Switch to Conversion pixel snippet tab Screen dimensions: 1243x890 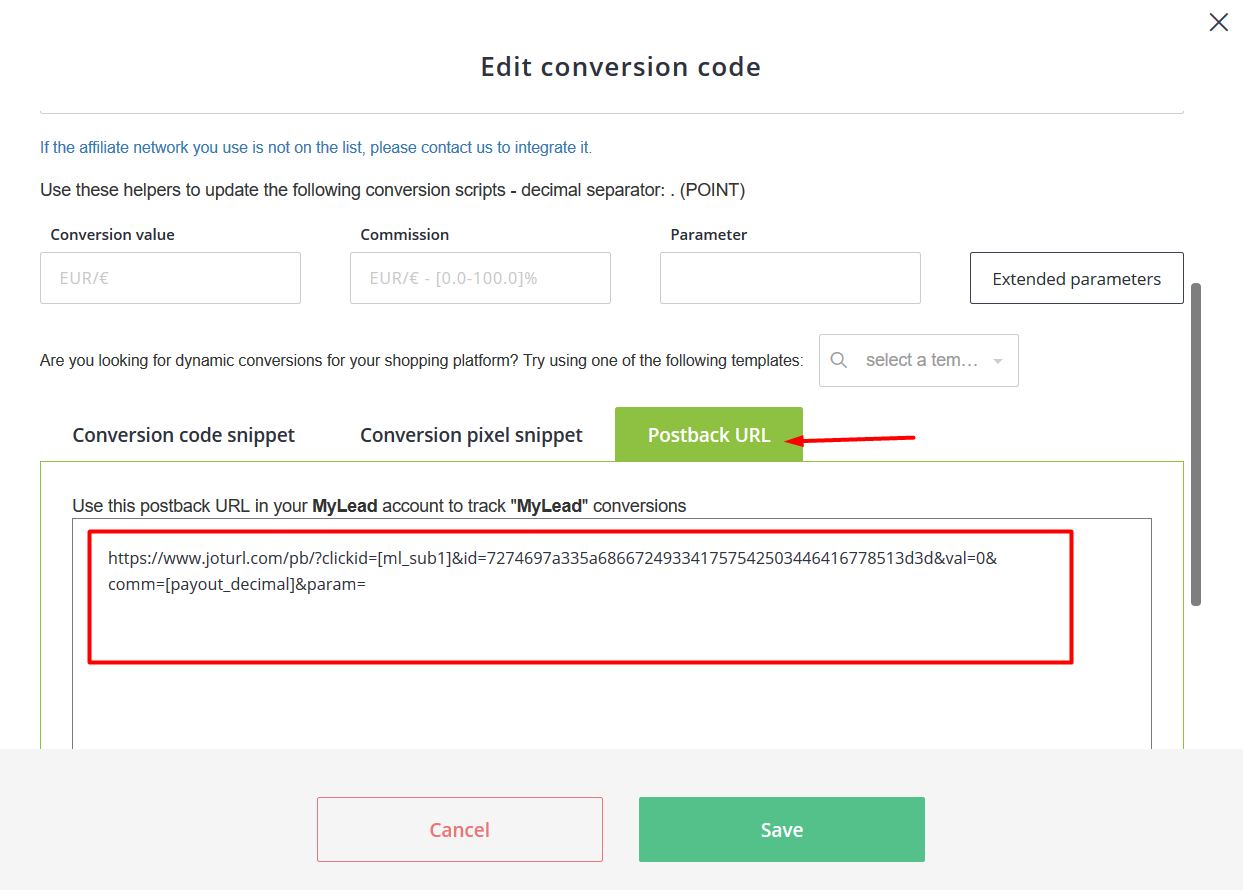coord(471,435)
